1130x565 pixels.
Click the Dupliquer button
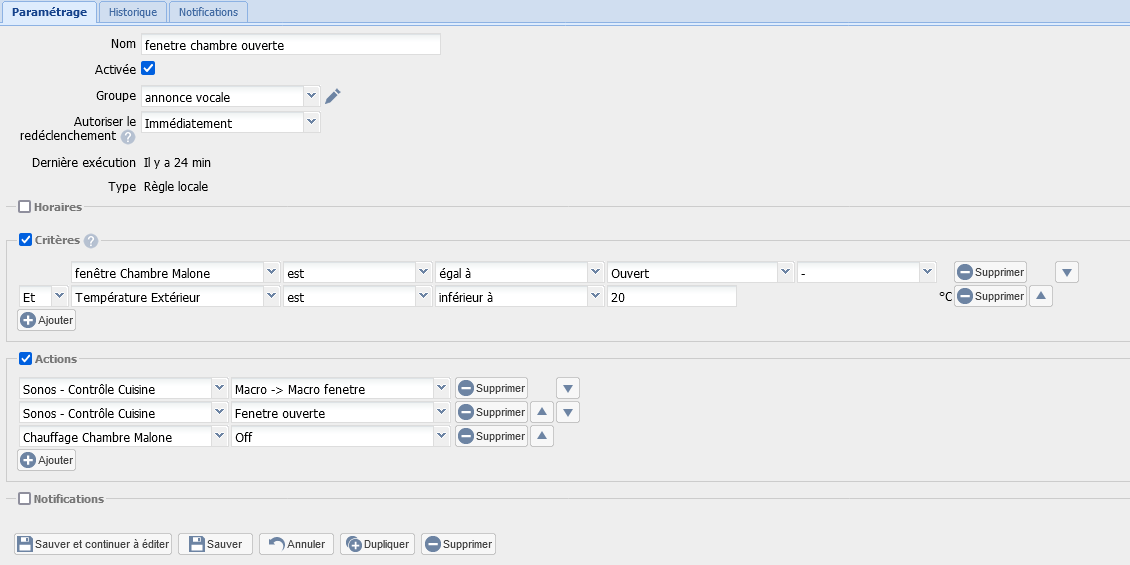tap(377, 544)
